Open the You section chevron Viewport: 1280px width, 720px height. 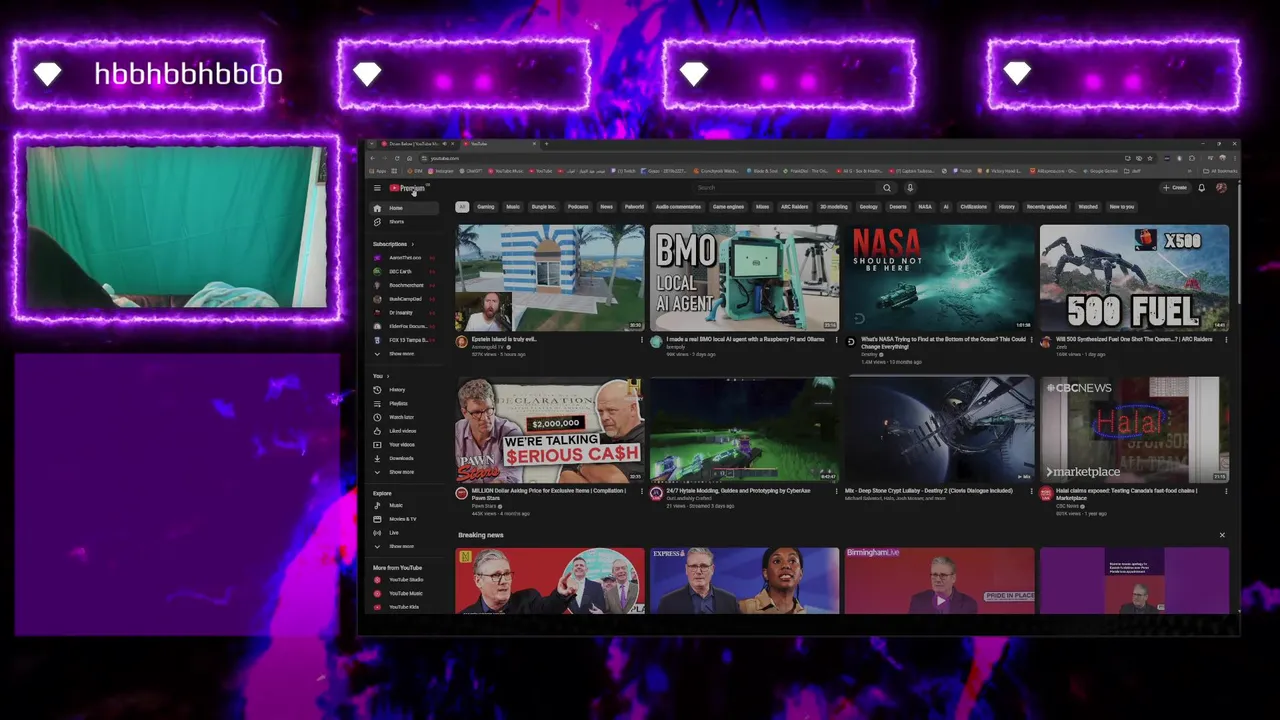(x=388, y=376)
